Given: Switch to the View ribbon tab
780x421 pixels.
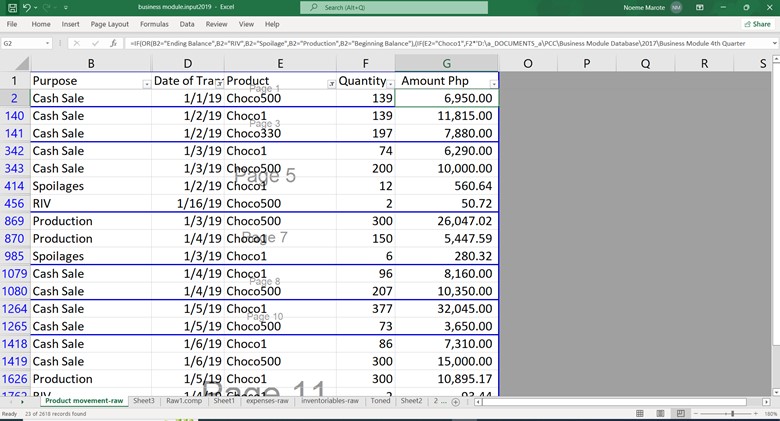Looking at the screenshot, I should pyautogui.click(x=246, y=24).
